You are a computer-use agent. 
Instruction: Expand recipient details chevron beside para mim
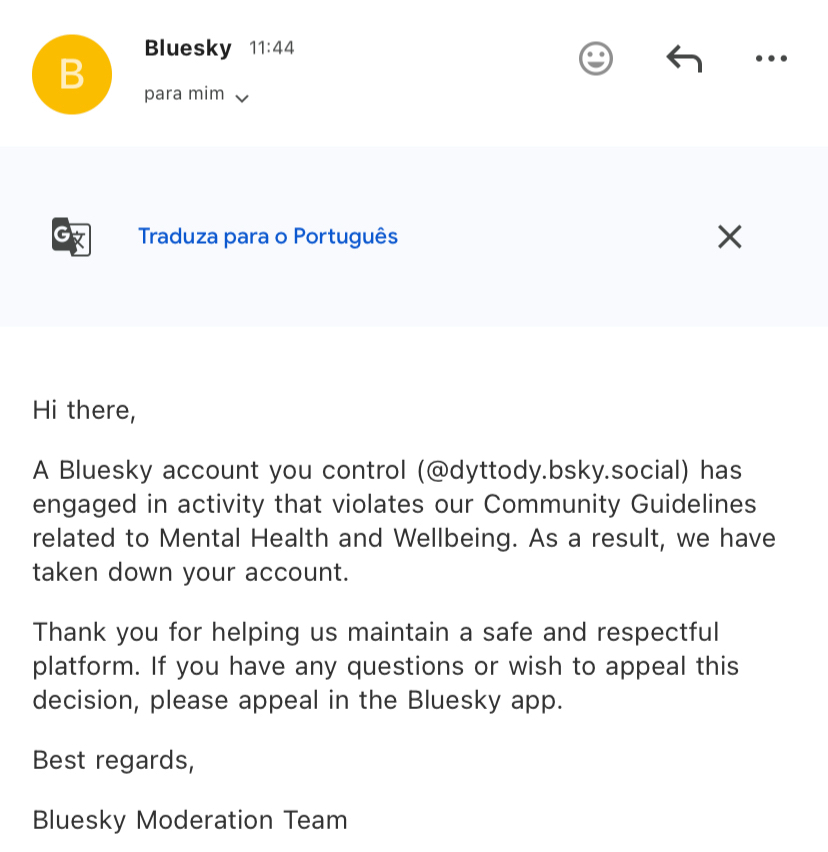pyautogui.click(x=242, y=98)
